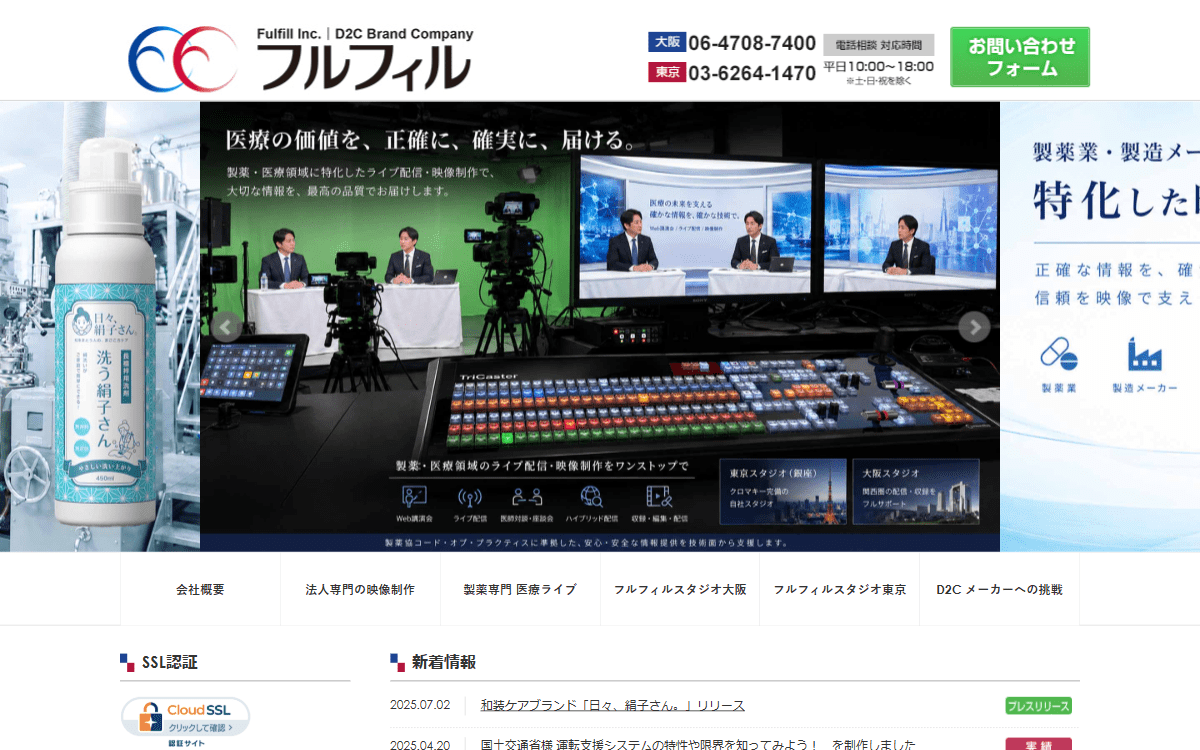Image resolution: width=1200 pixels, height=750 pixels.
Task: Click the SSL認証 heading
Action: coord(170,662)
